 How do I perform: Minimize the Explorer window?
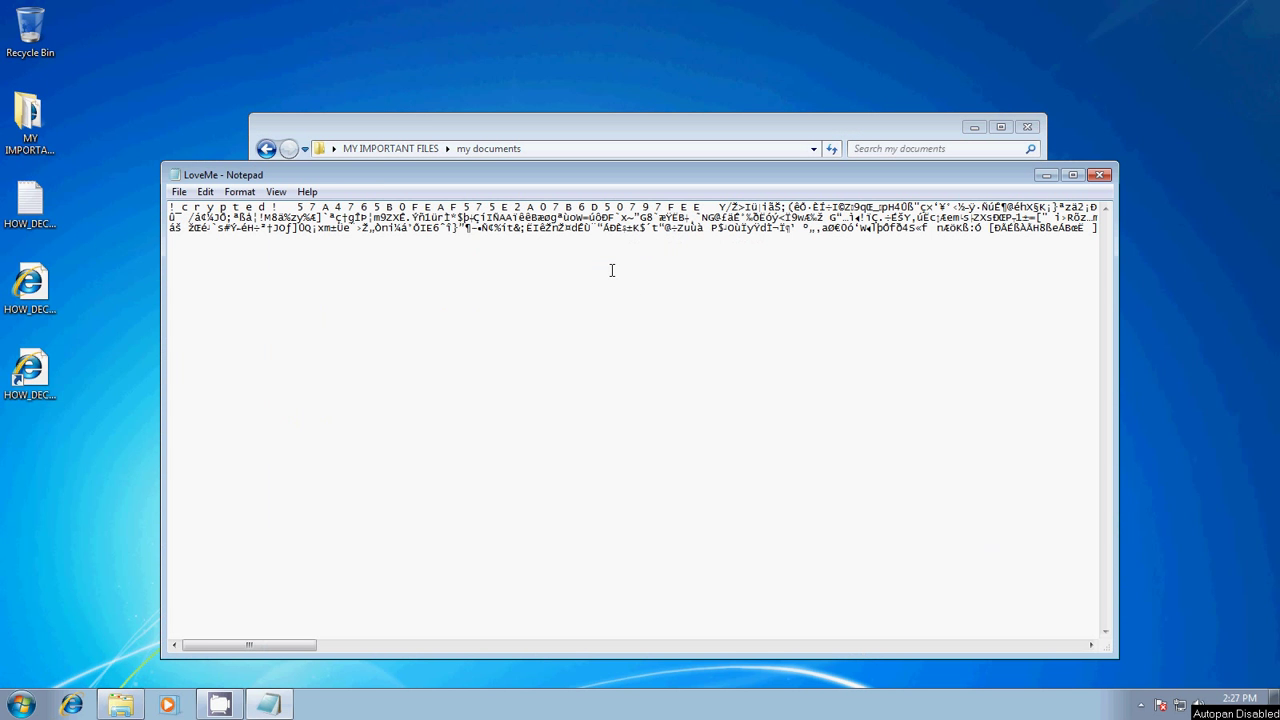975,127
